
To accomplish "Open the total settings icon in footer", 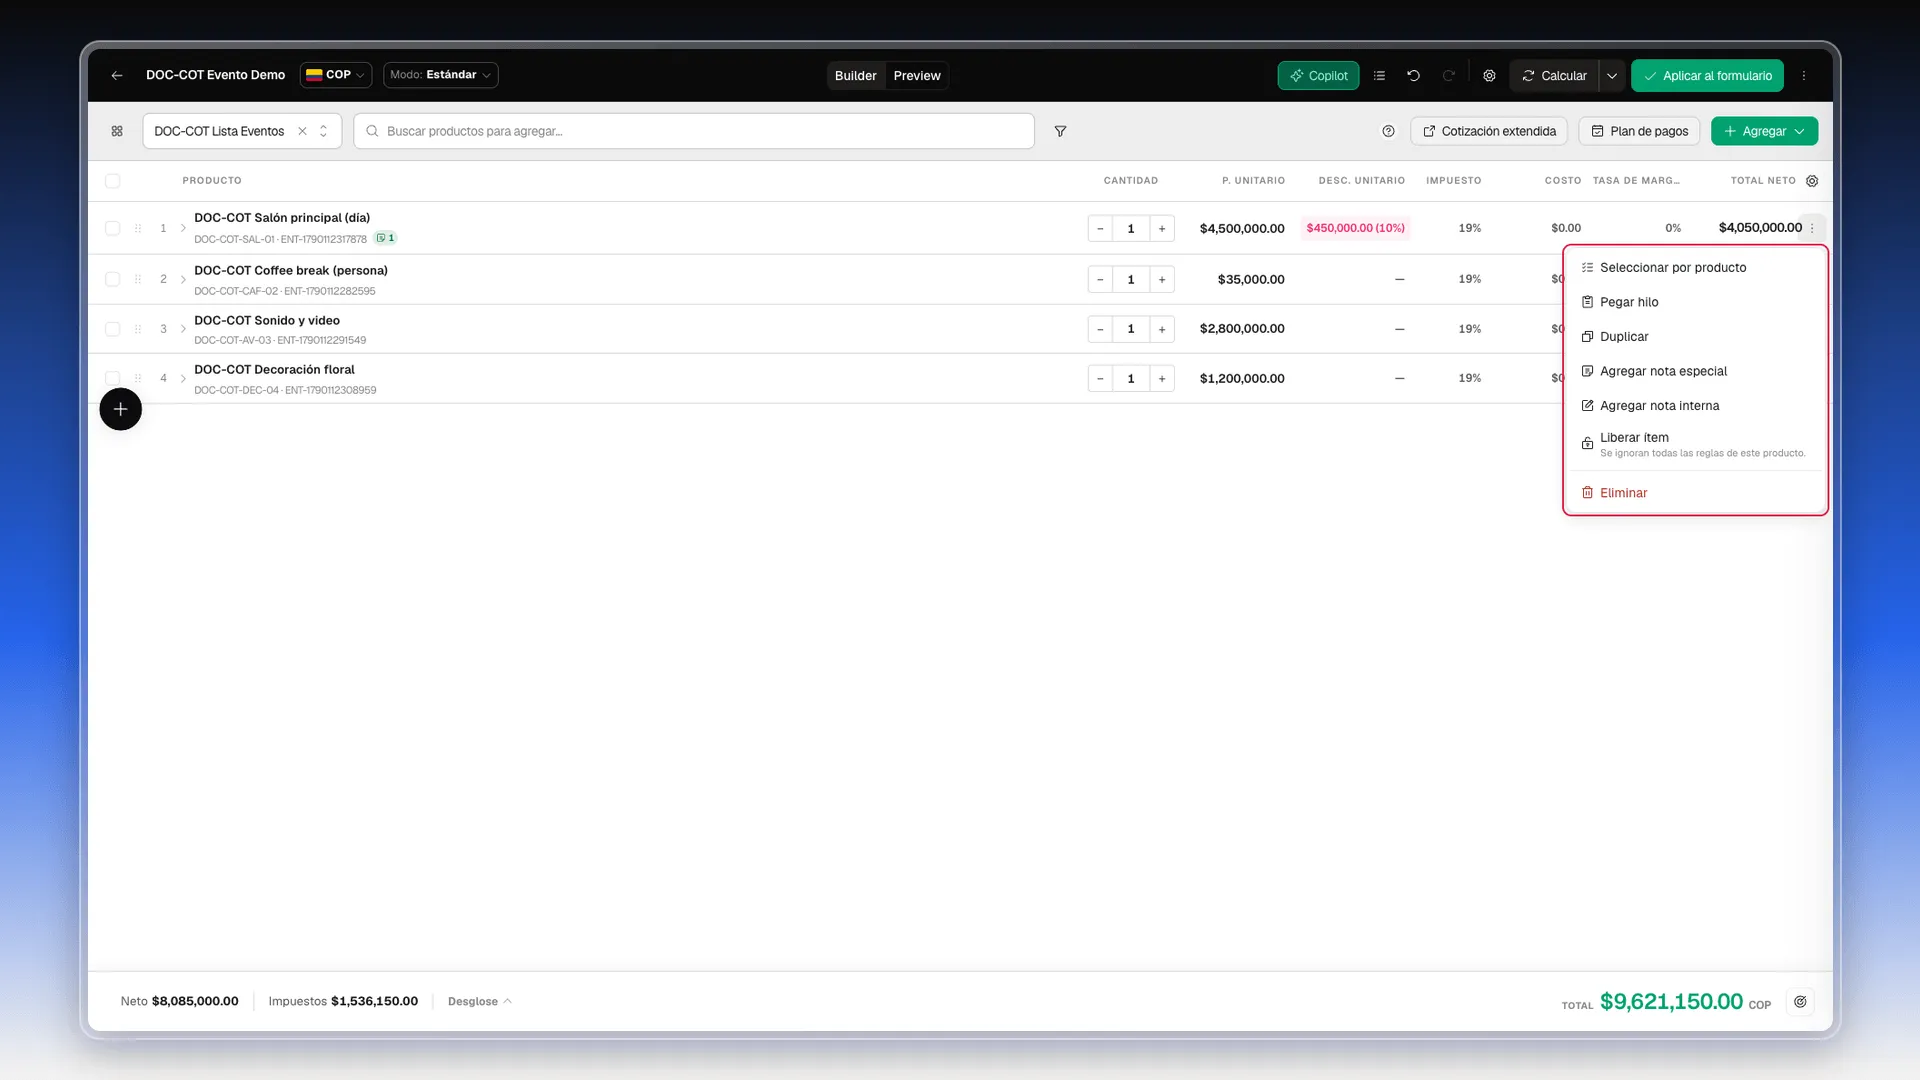I will [x=1800, y=1001].
